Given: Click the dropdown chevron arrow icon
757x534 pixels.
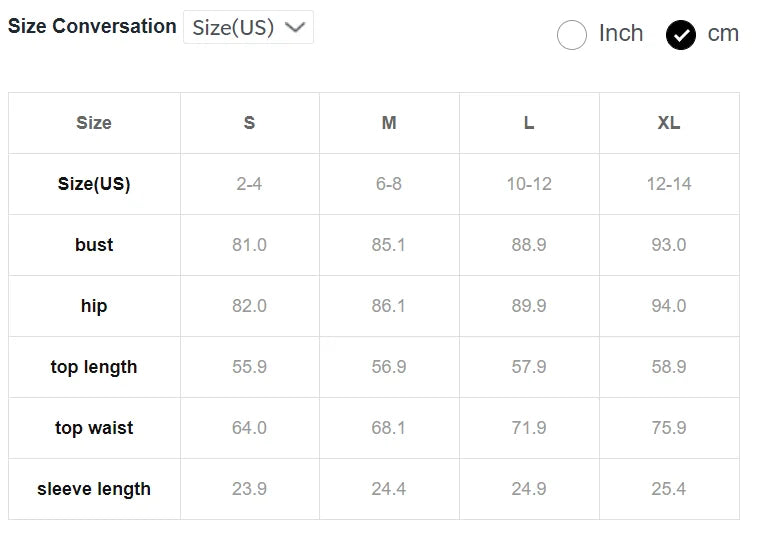Looking at the screenshot, I should coord(294,27).
